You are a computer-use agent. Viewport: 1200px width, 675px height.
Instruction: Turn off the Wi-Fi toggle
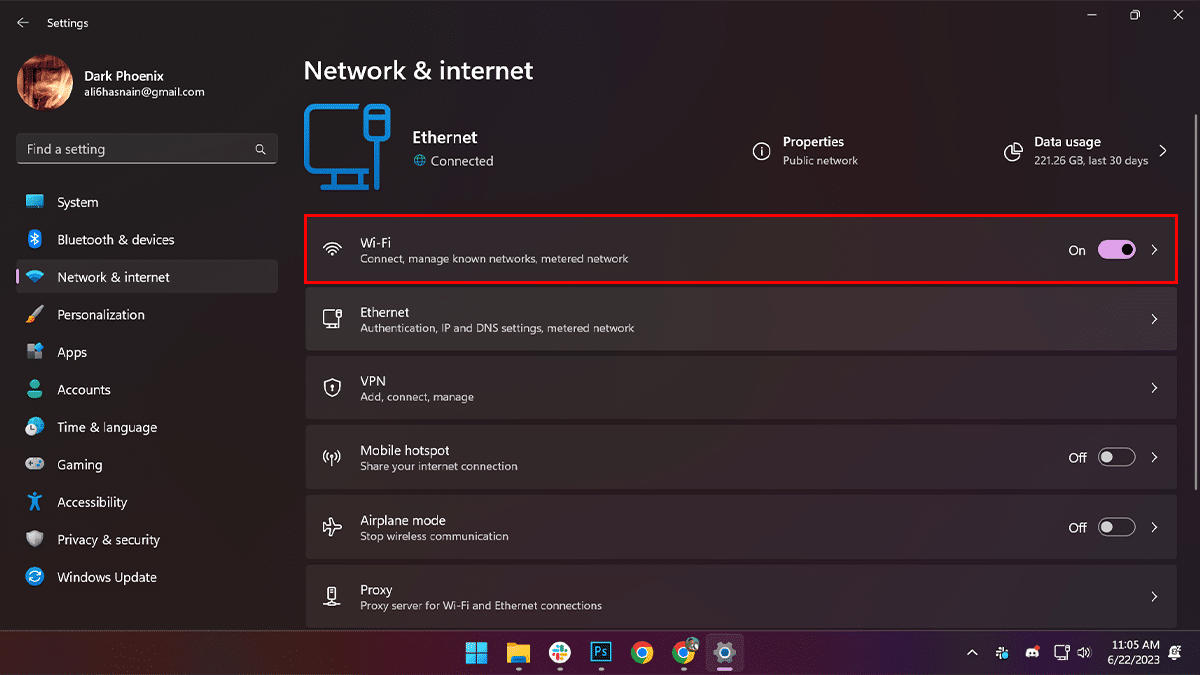pyautogui.click(x=1116, y=250)
